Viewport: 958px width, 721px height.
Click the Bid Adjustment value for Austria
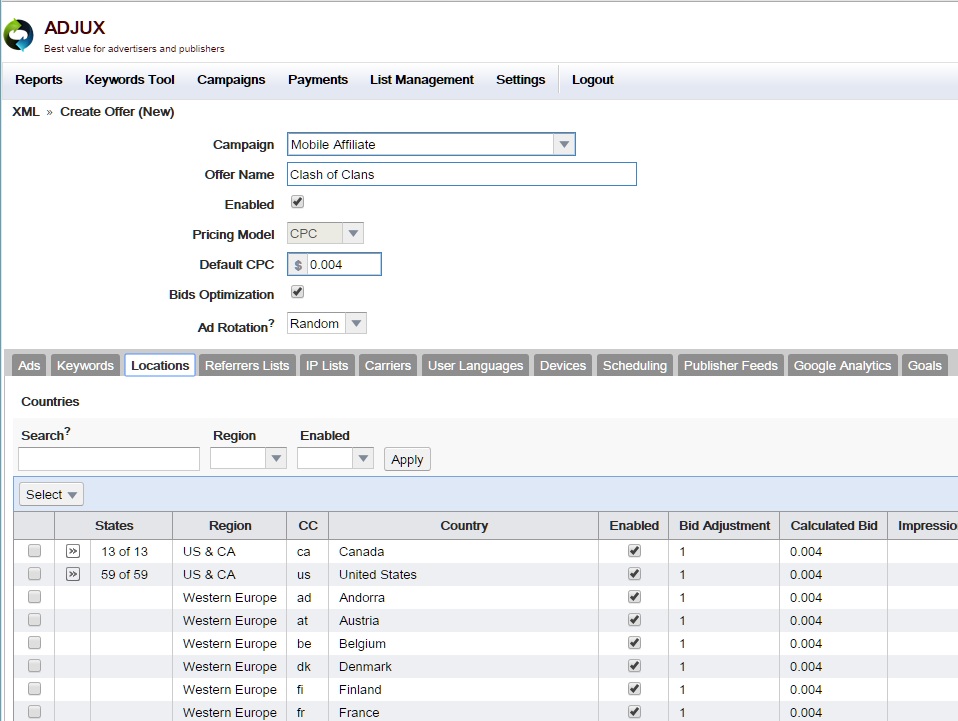pyautogui.click(x=682, y=621)
